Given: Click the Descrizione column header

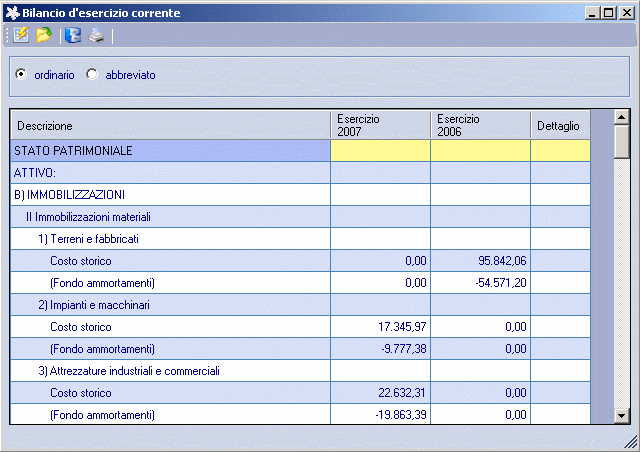Looking at the screenshot, I should [171, 125].
